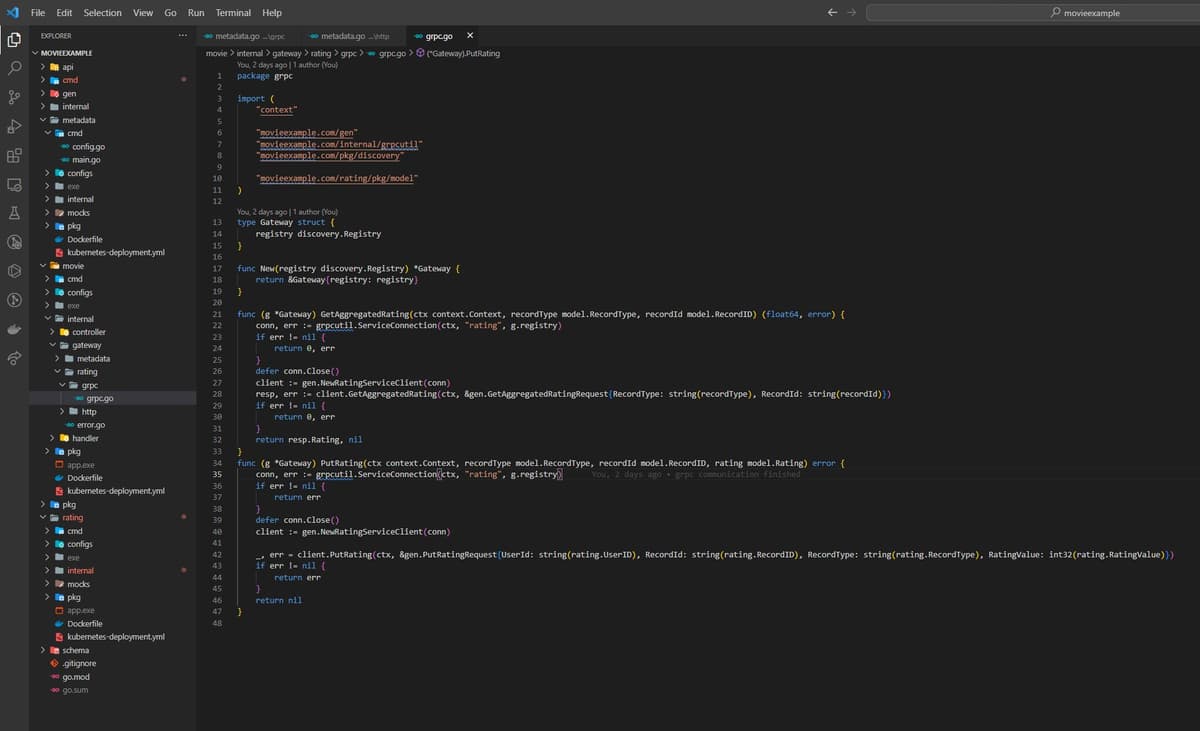The height and width of the screenshot is (731, 1200).
Task: Click 'movie' in the breadcrumb path
Action: (217, 53)
